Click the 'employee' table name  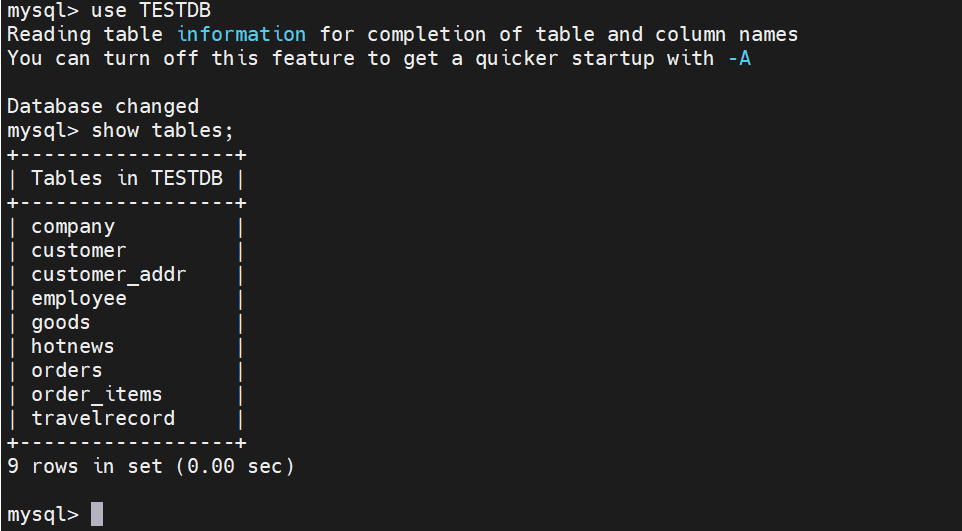pyautogui.click(x=79, y=299)
